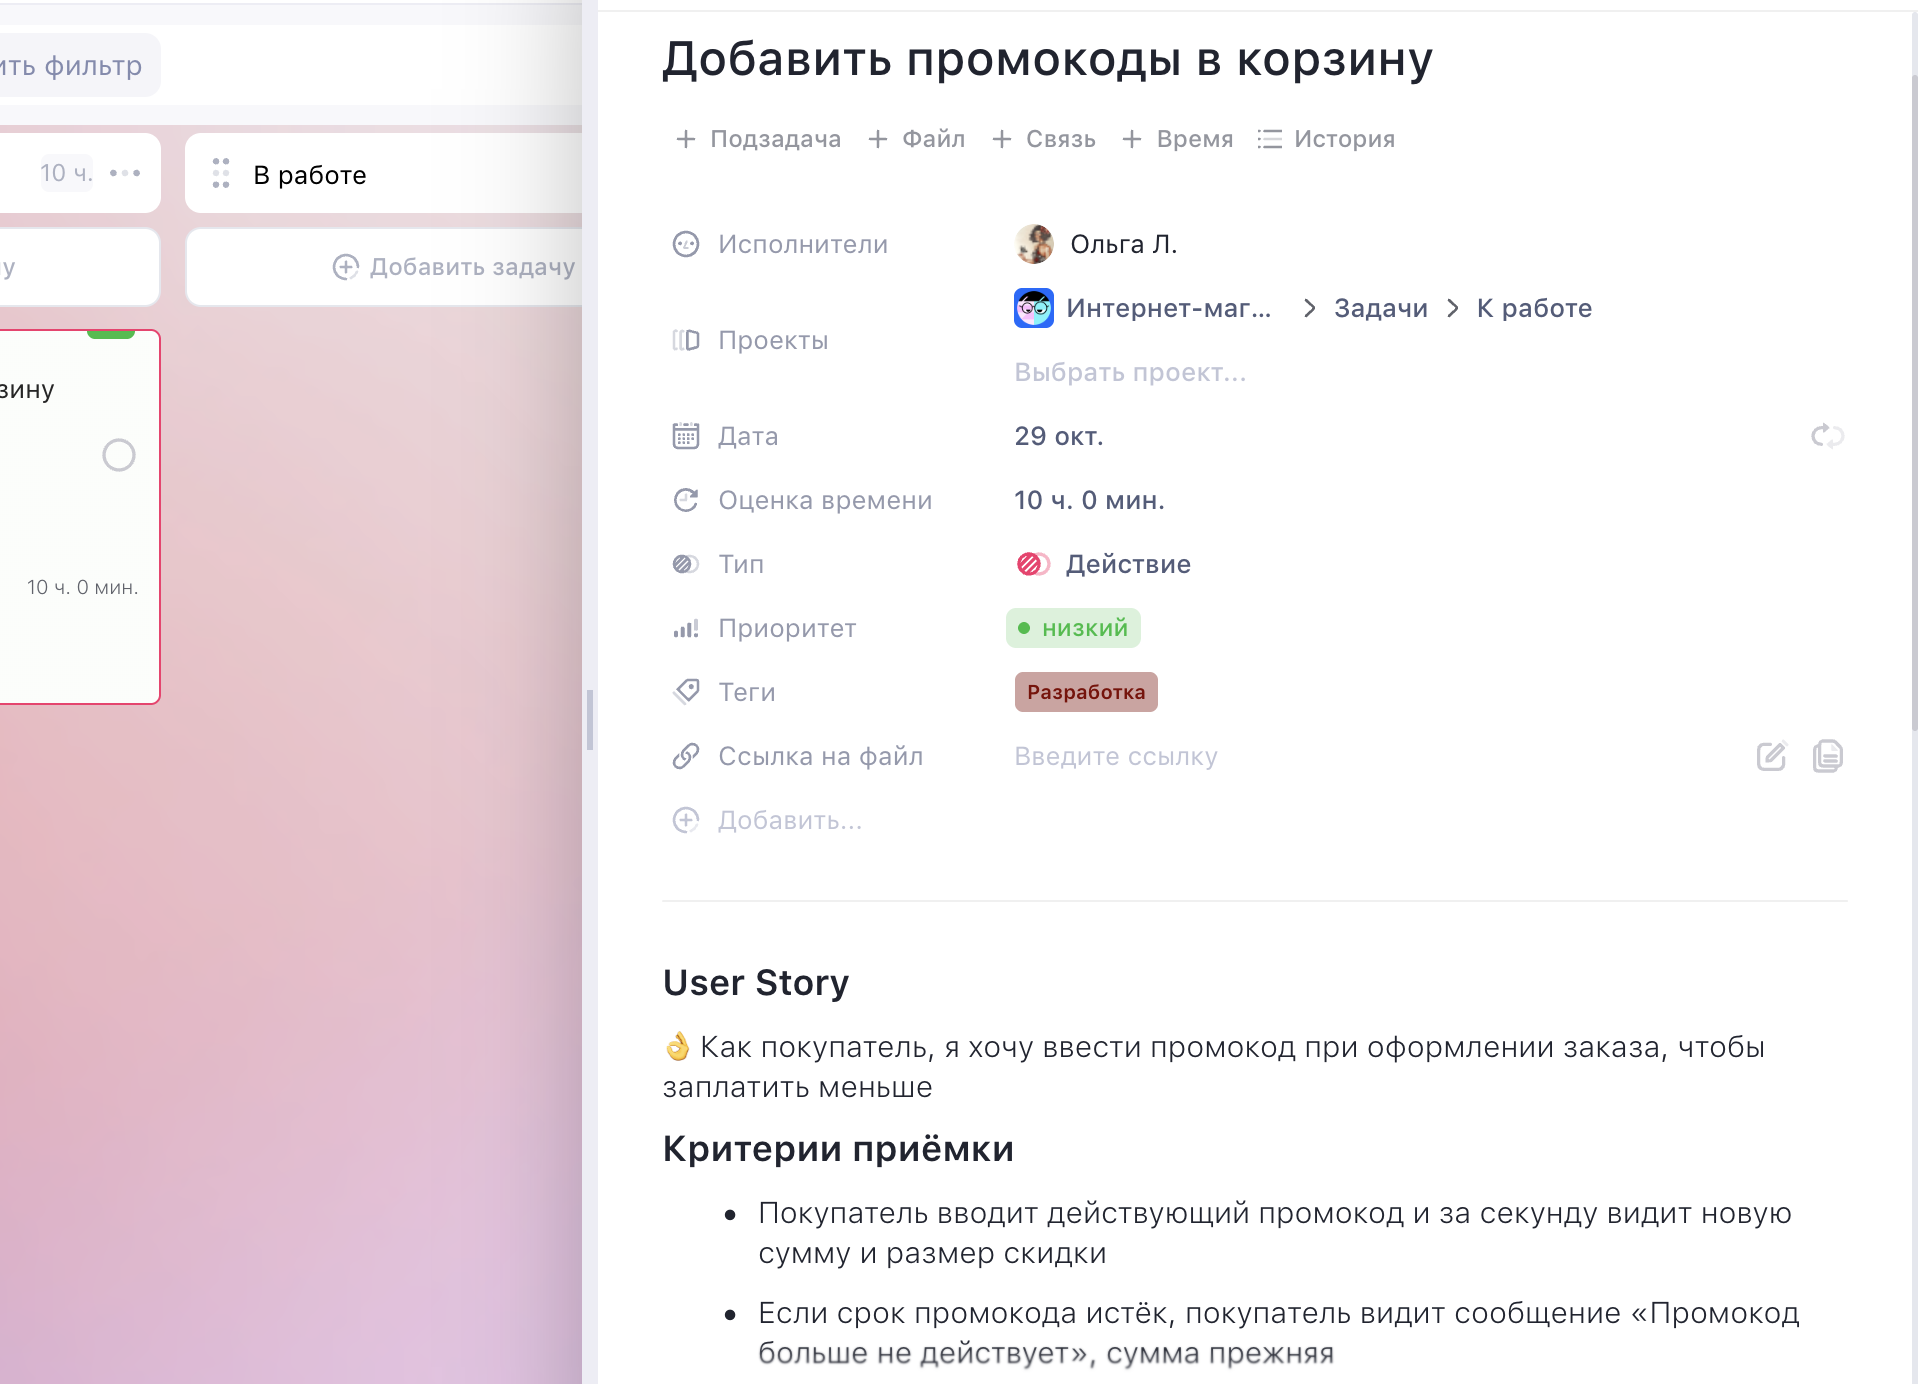Attach a file with Файл button
This screenshot has width=1918, height=1384.
click(x=916, y=139)
